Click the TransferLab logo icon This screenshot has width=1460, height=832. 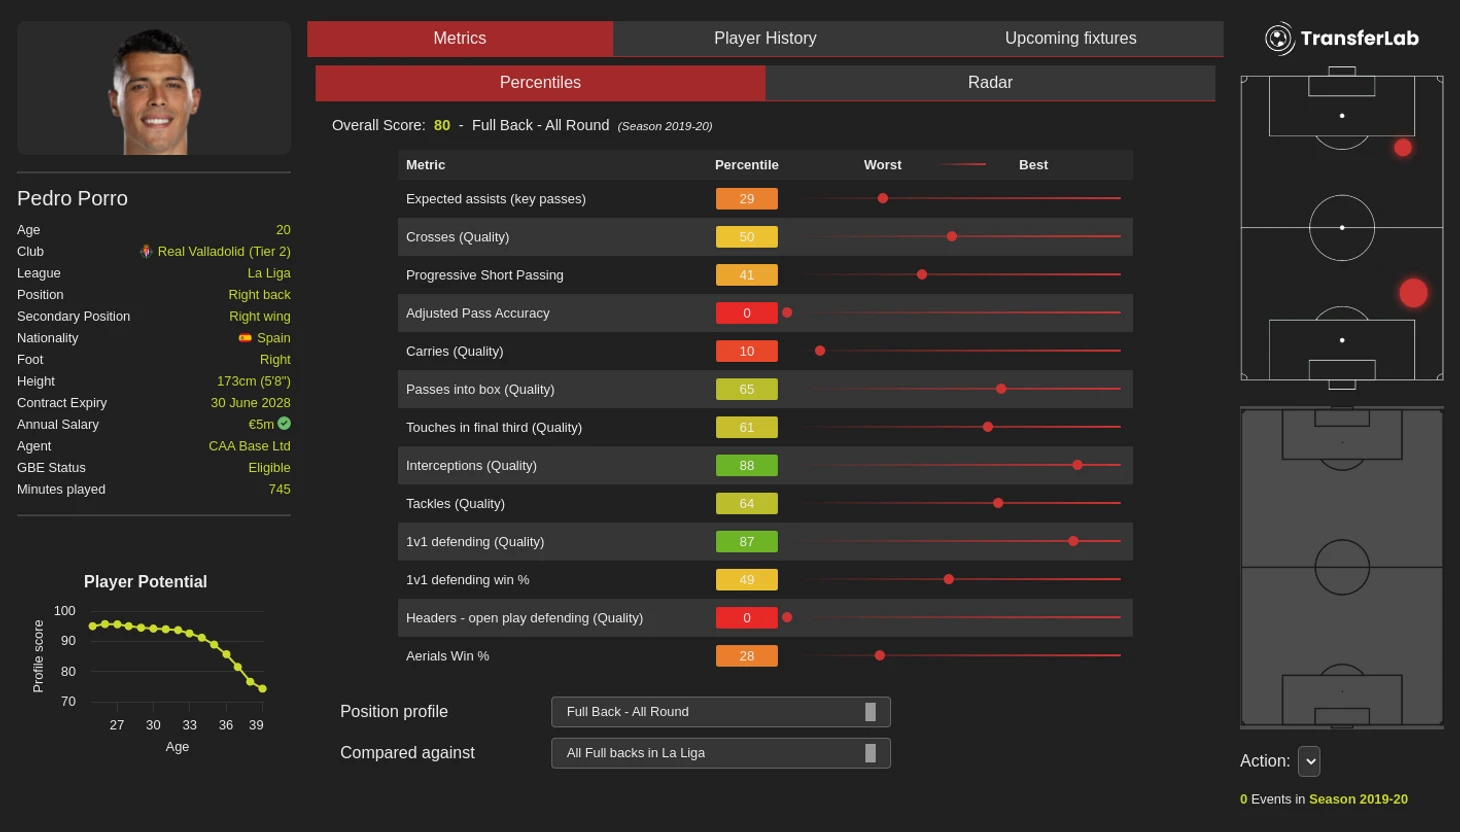pyautogui.click(x=1279, y=39)
